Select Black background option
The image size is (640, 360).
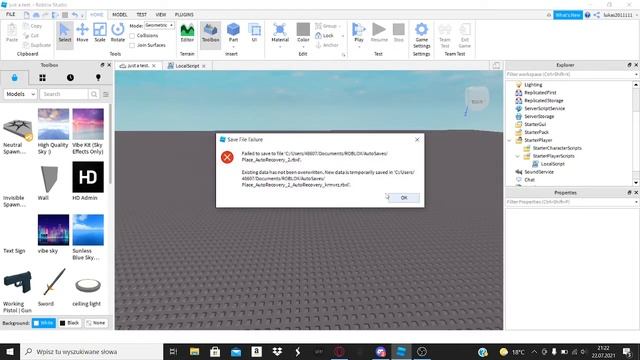pyautogui.click(x=69, y=323)
